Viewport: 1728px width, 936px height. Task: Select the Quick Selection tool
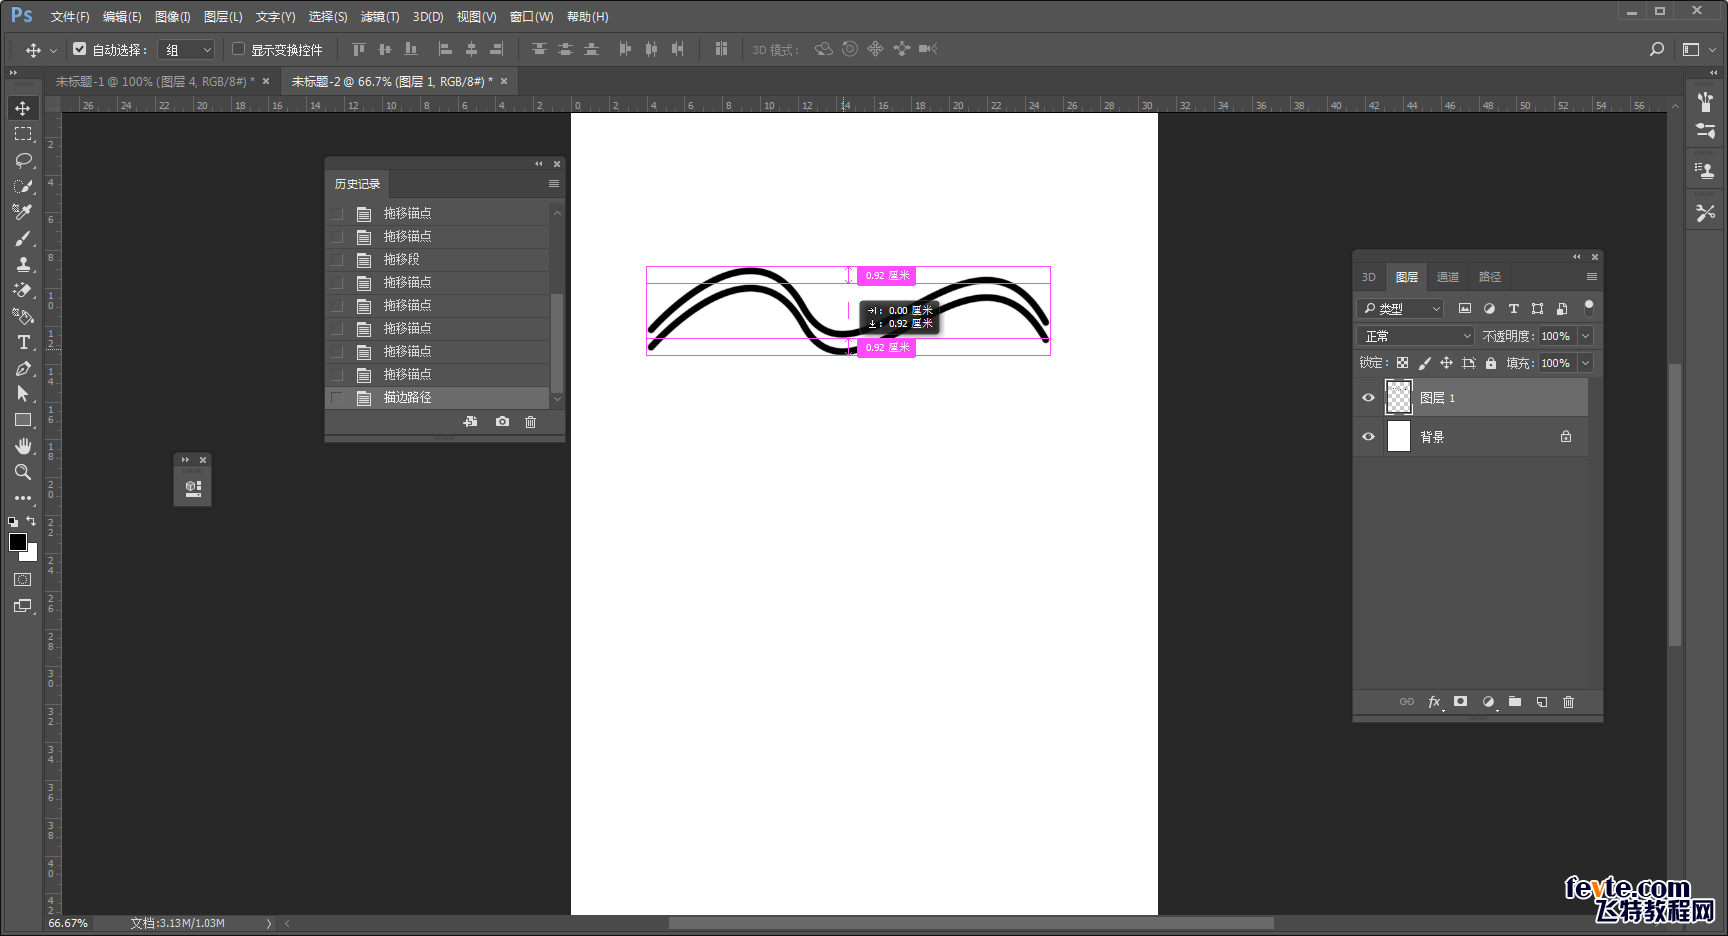click(x=23, y=186)
